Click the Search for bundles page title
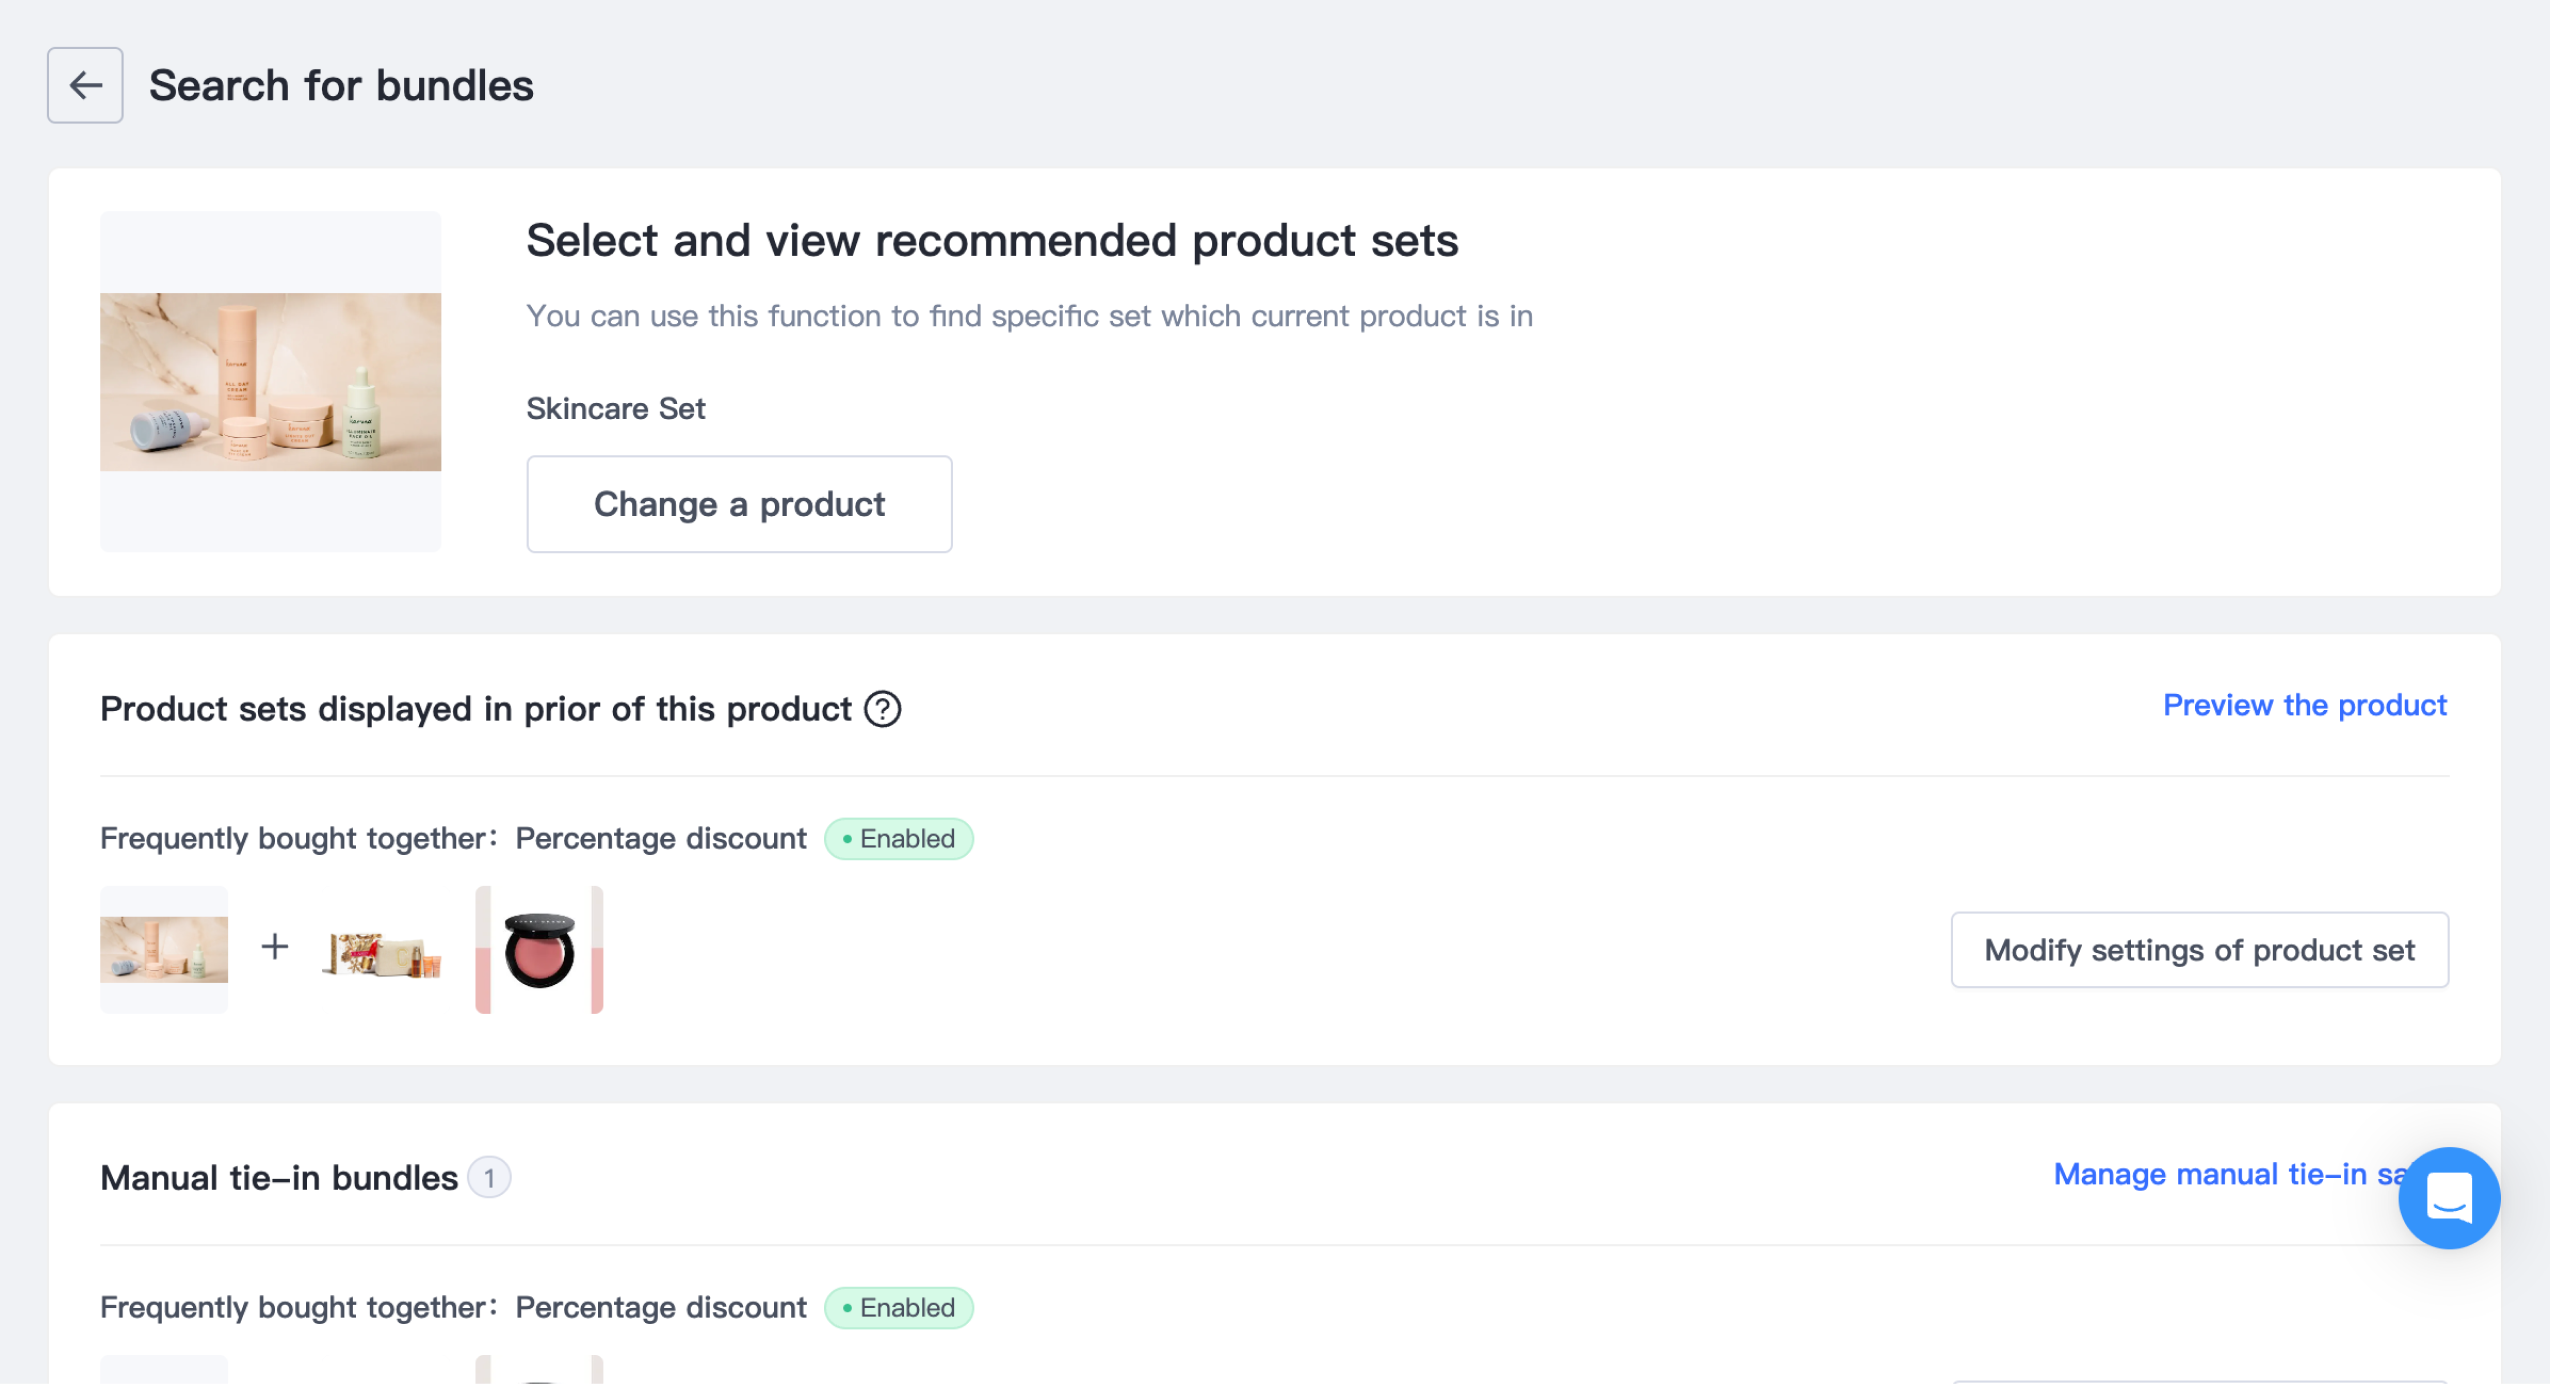 (x=341, y=86)
